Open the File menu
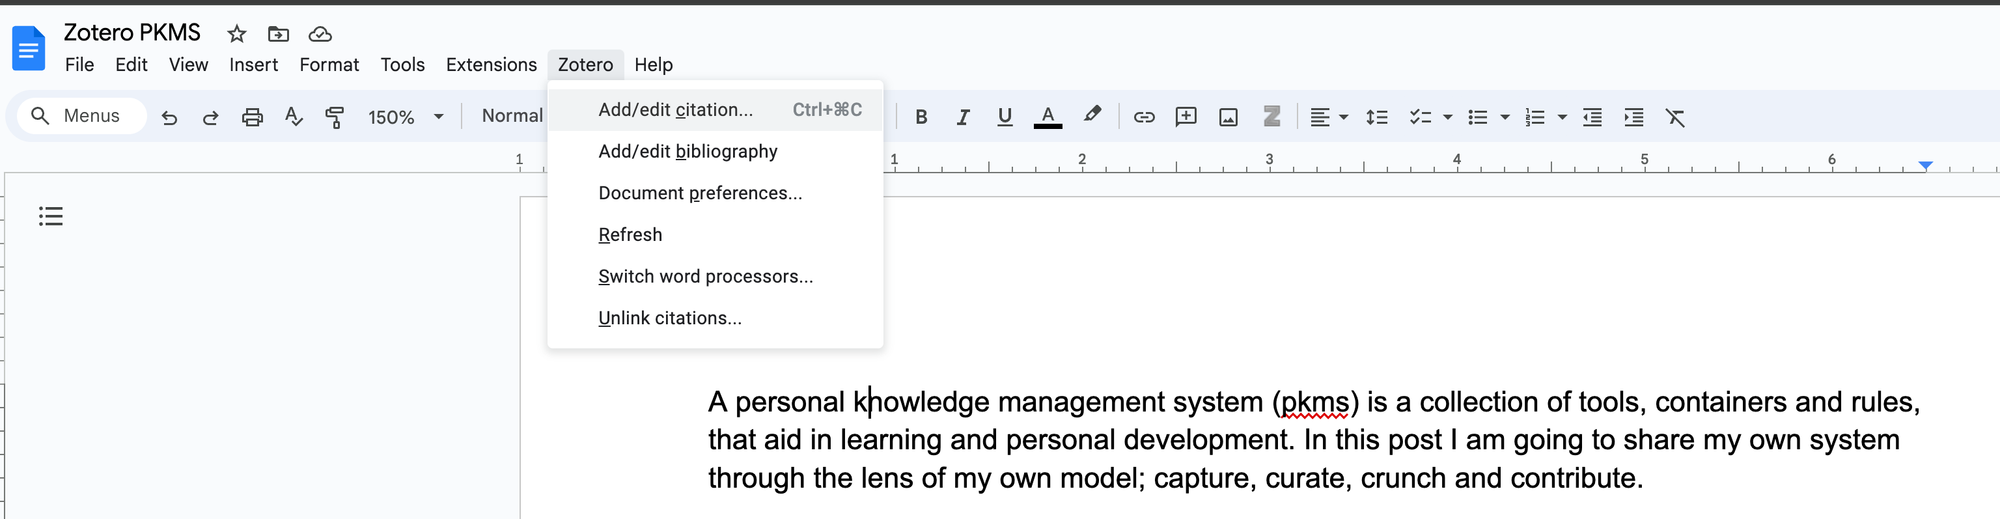 (x=80, y=65)
